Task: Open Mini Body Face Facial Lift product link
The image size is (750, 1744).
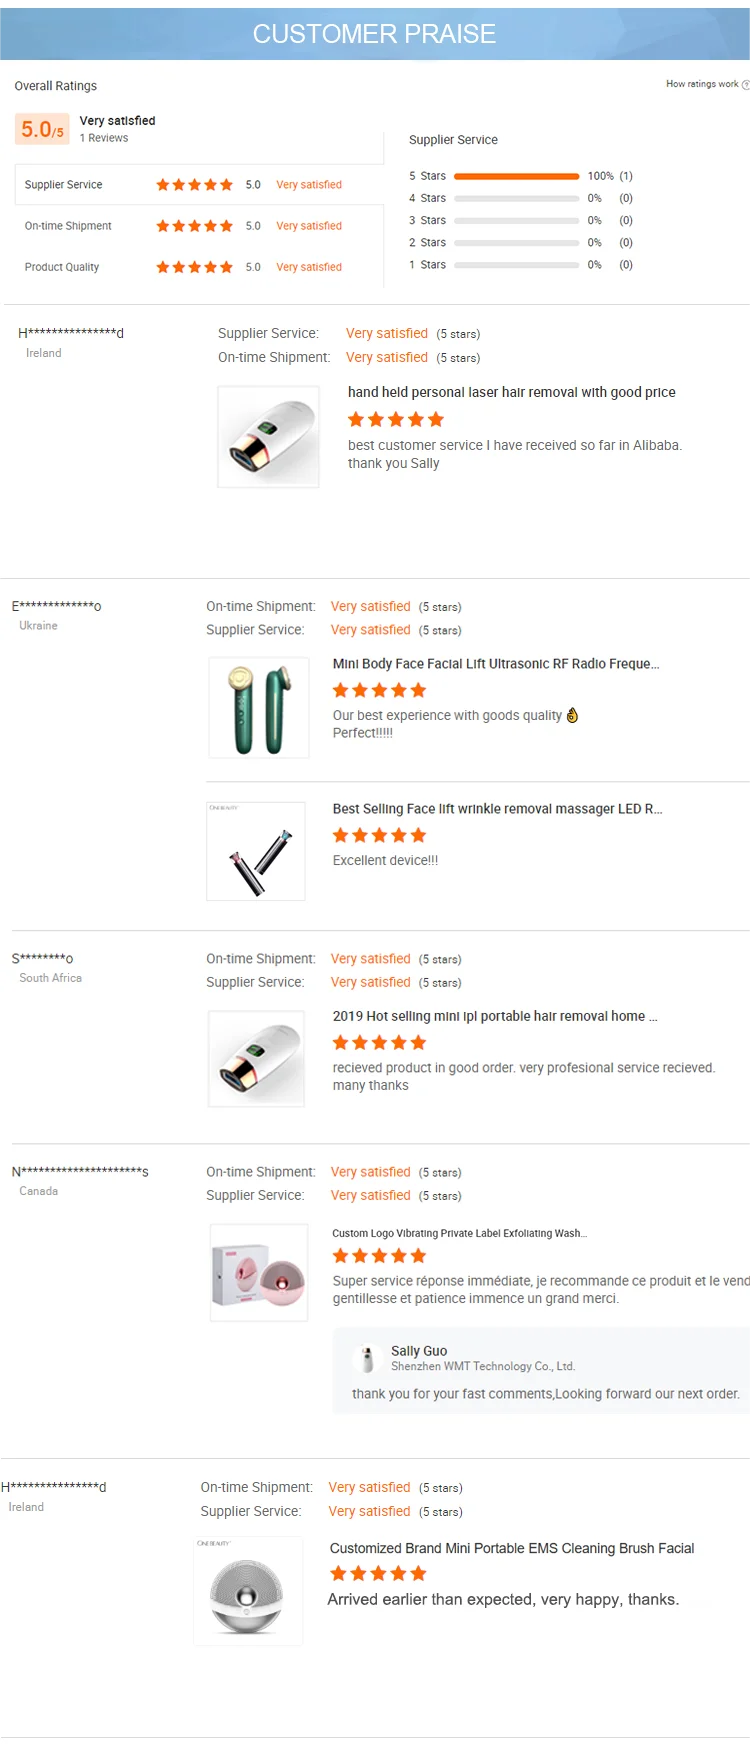Action: (x=495, y=664)
